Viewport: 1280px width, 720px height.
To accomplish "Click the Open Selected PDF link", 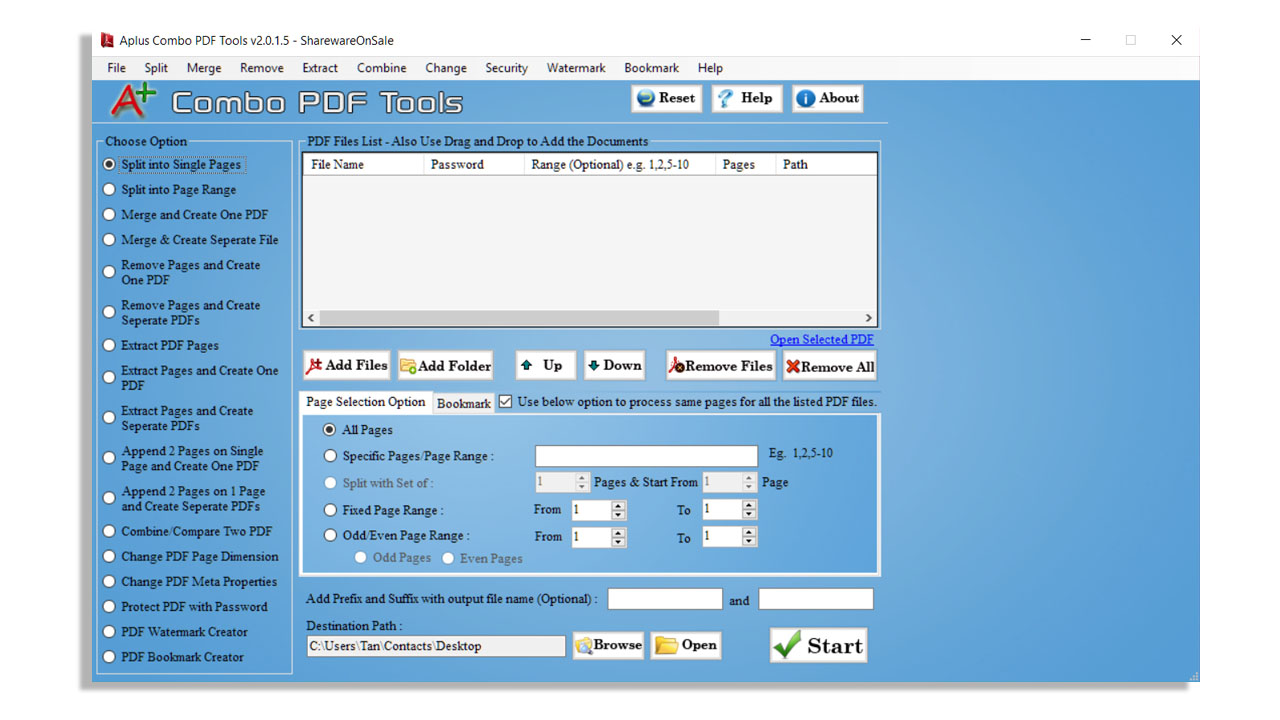I will point(821,339).
